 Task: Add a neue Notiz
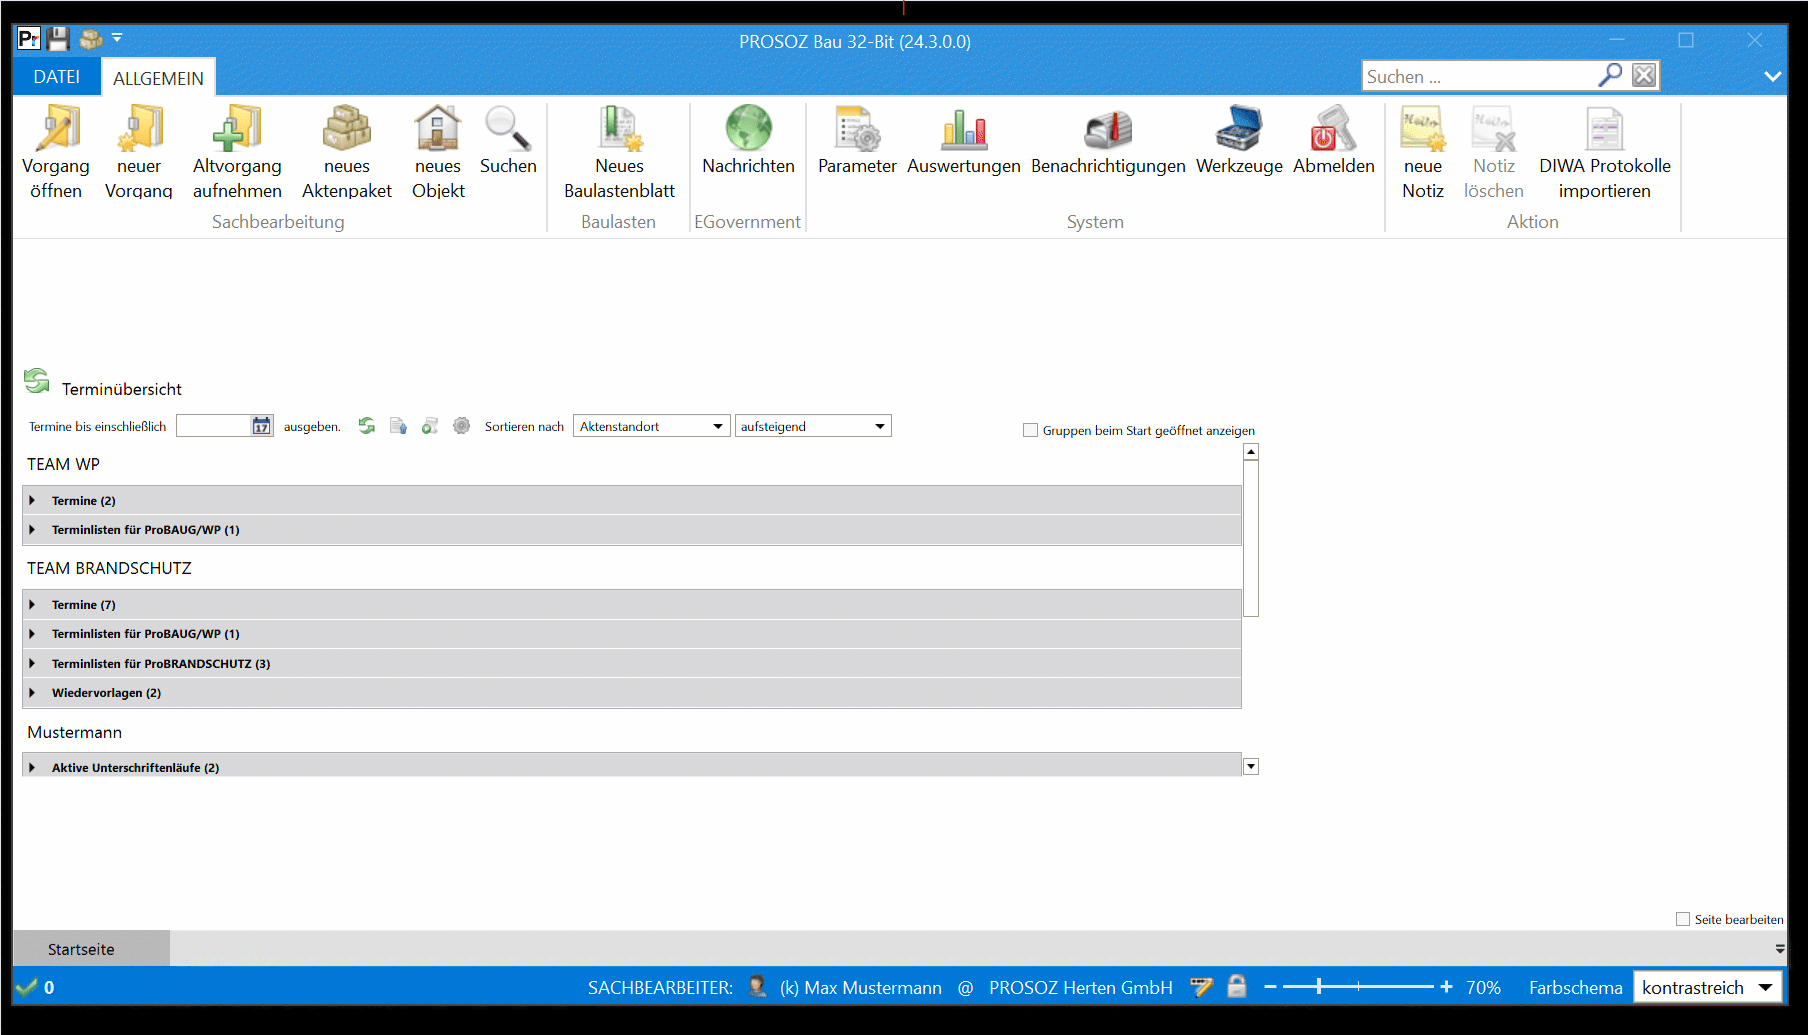click(1423, 152)
